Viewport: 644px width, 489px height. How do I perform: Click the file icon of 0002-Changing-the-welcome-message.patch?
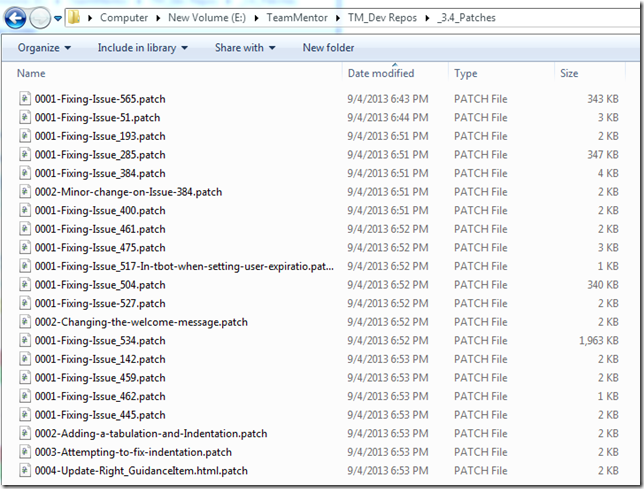[x=25, y=322]
